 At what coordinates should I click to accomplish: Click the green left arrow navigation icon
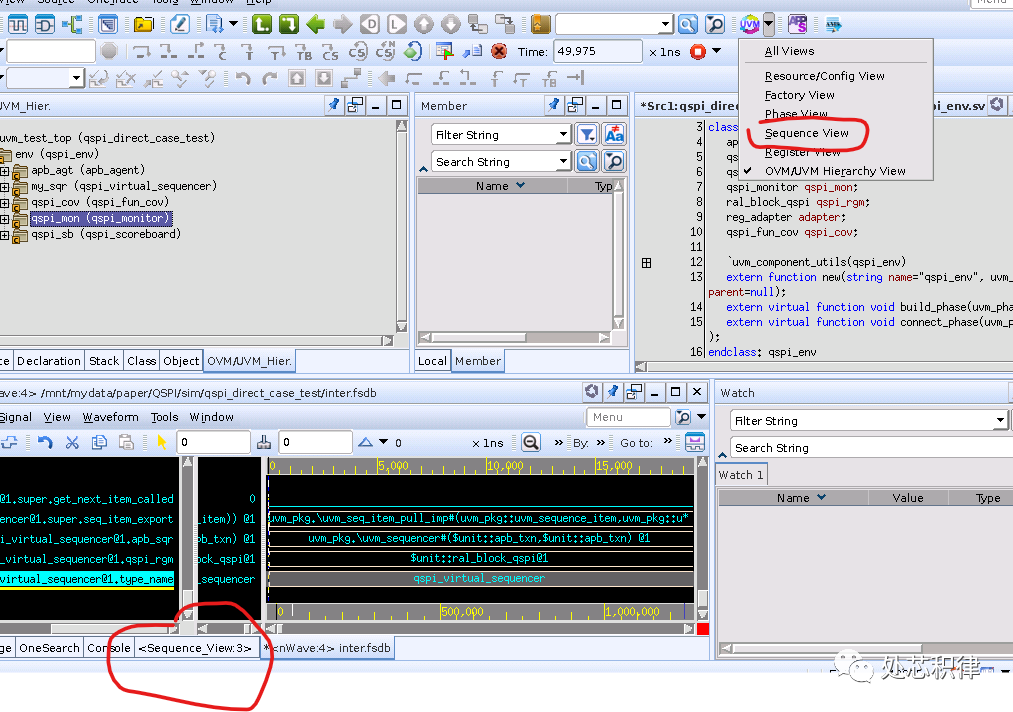point(316,24)
